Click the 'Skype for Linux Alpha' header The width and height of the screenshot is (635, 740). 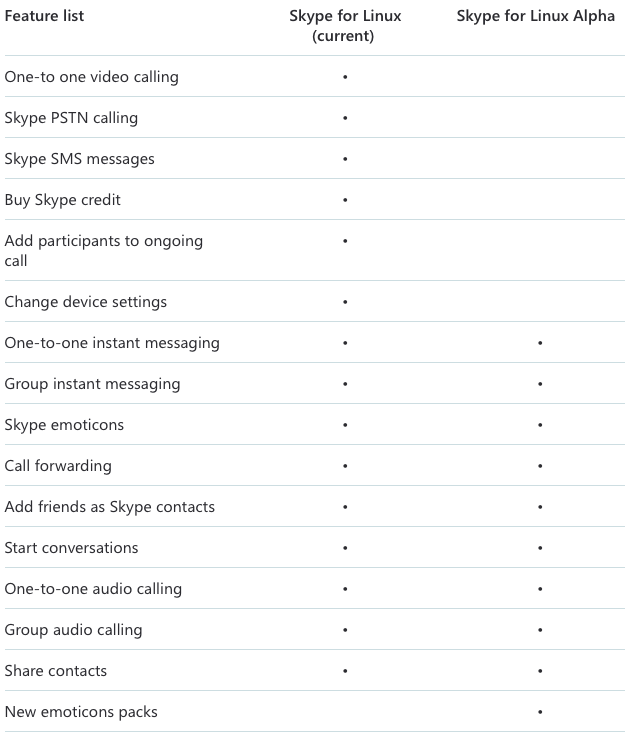[x=535, y=16]
